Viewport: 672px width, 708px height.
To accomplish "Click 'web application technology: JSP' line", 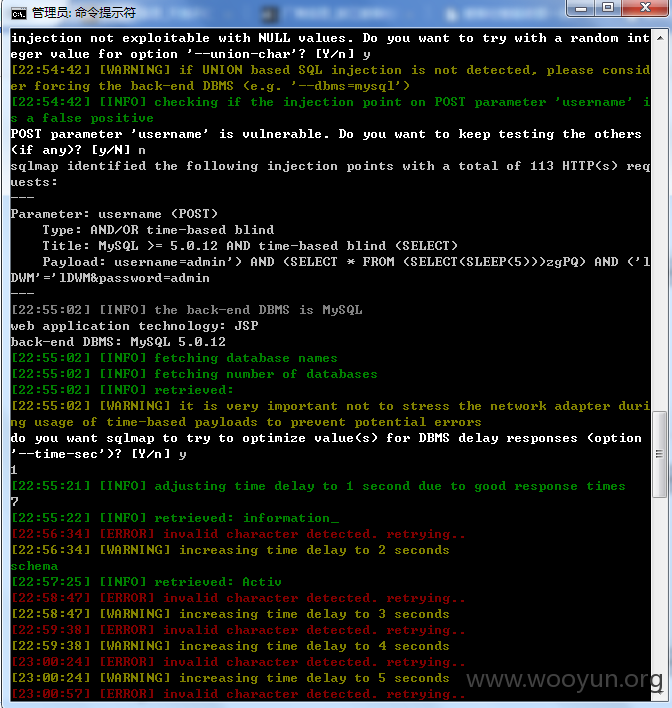I will coord(135,326).
